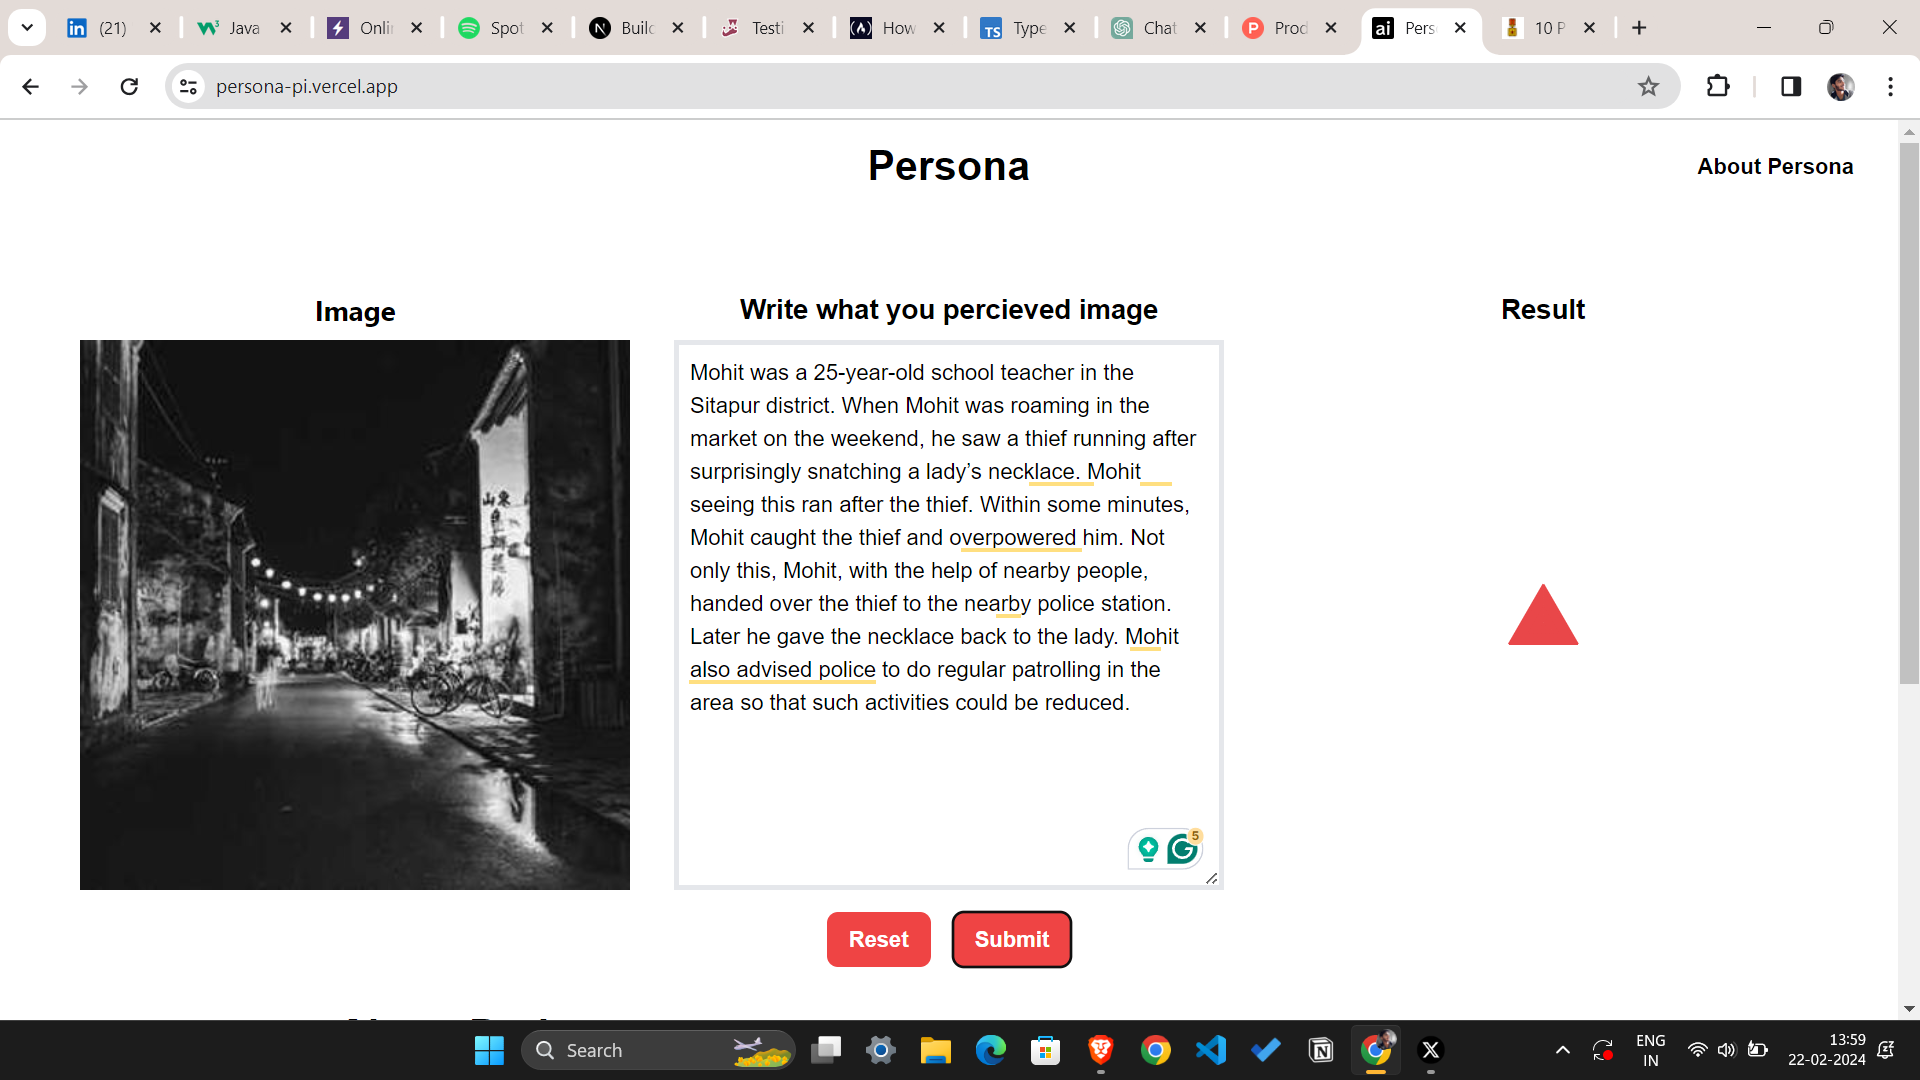1920x1080 pixels.
Task: Open the tab search chevron dropdown
Action: point(27,27)
